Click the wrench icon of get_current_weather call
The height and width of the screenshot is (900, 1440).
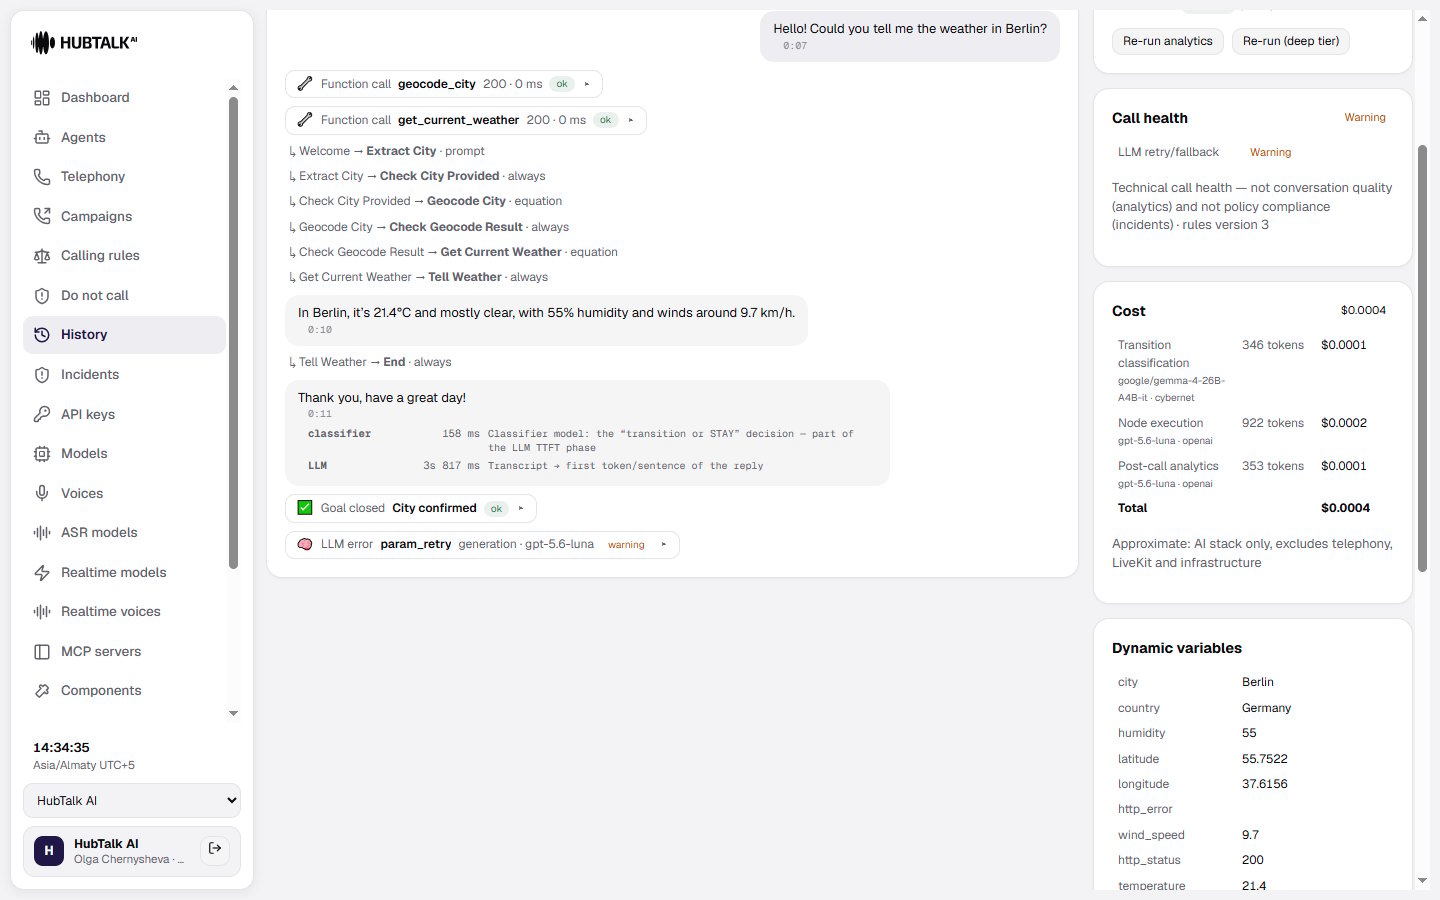click(305, 120)
